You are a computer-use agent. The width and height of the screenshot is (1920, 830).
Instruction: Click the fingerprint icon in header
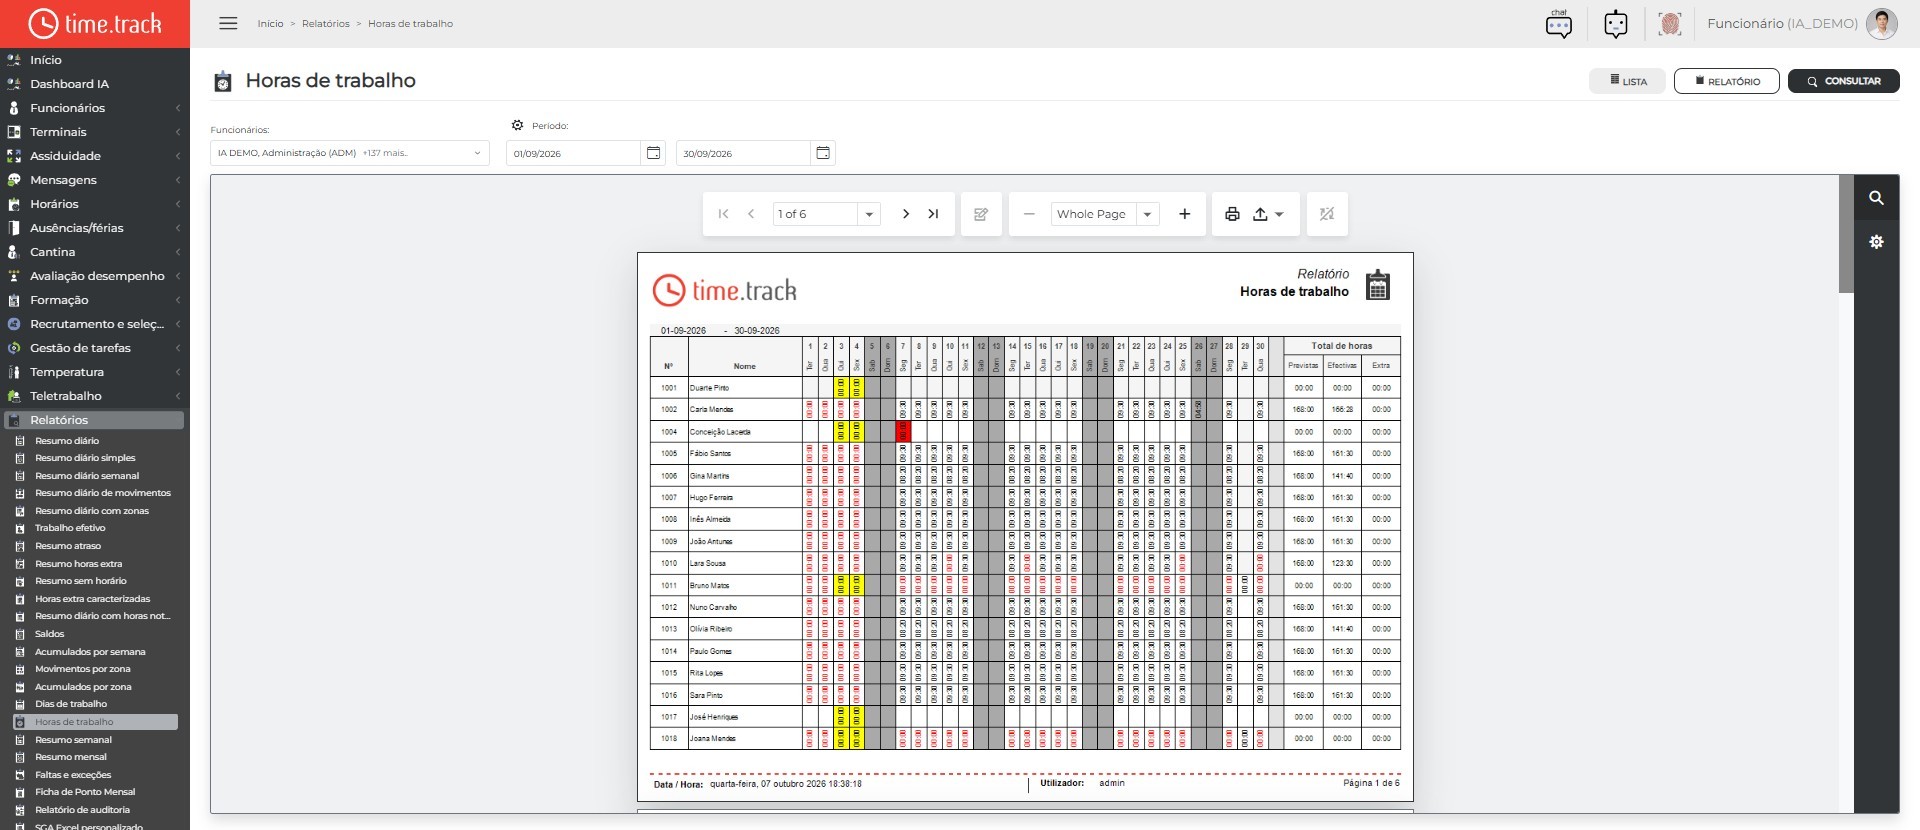point(1670,23)
